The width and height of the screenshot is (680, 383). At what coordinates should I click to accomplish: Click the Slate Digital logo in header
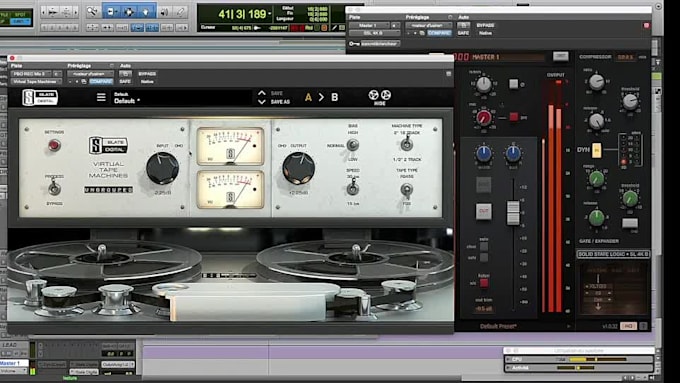40,98
